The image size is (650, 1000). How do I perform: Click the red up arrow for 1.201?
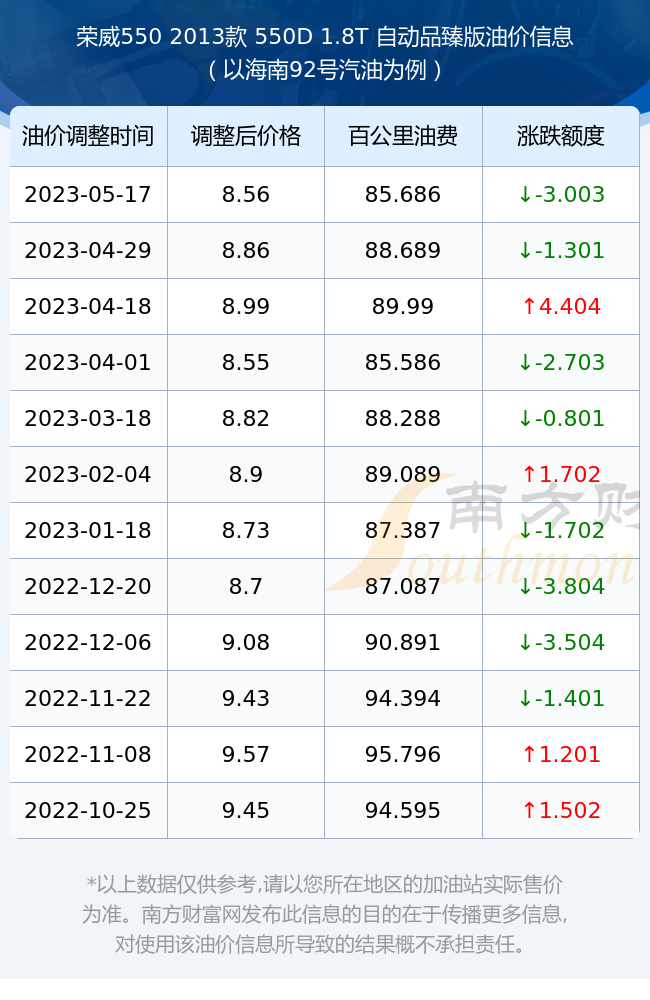click(529, 754)
